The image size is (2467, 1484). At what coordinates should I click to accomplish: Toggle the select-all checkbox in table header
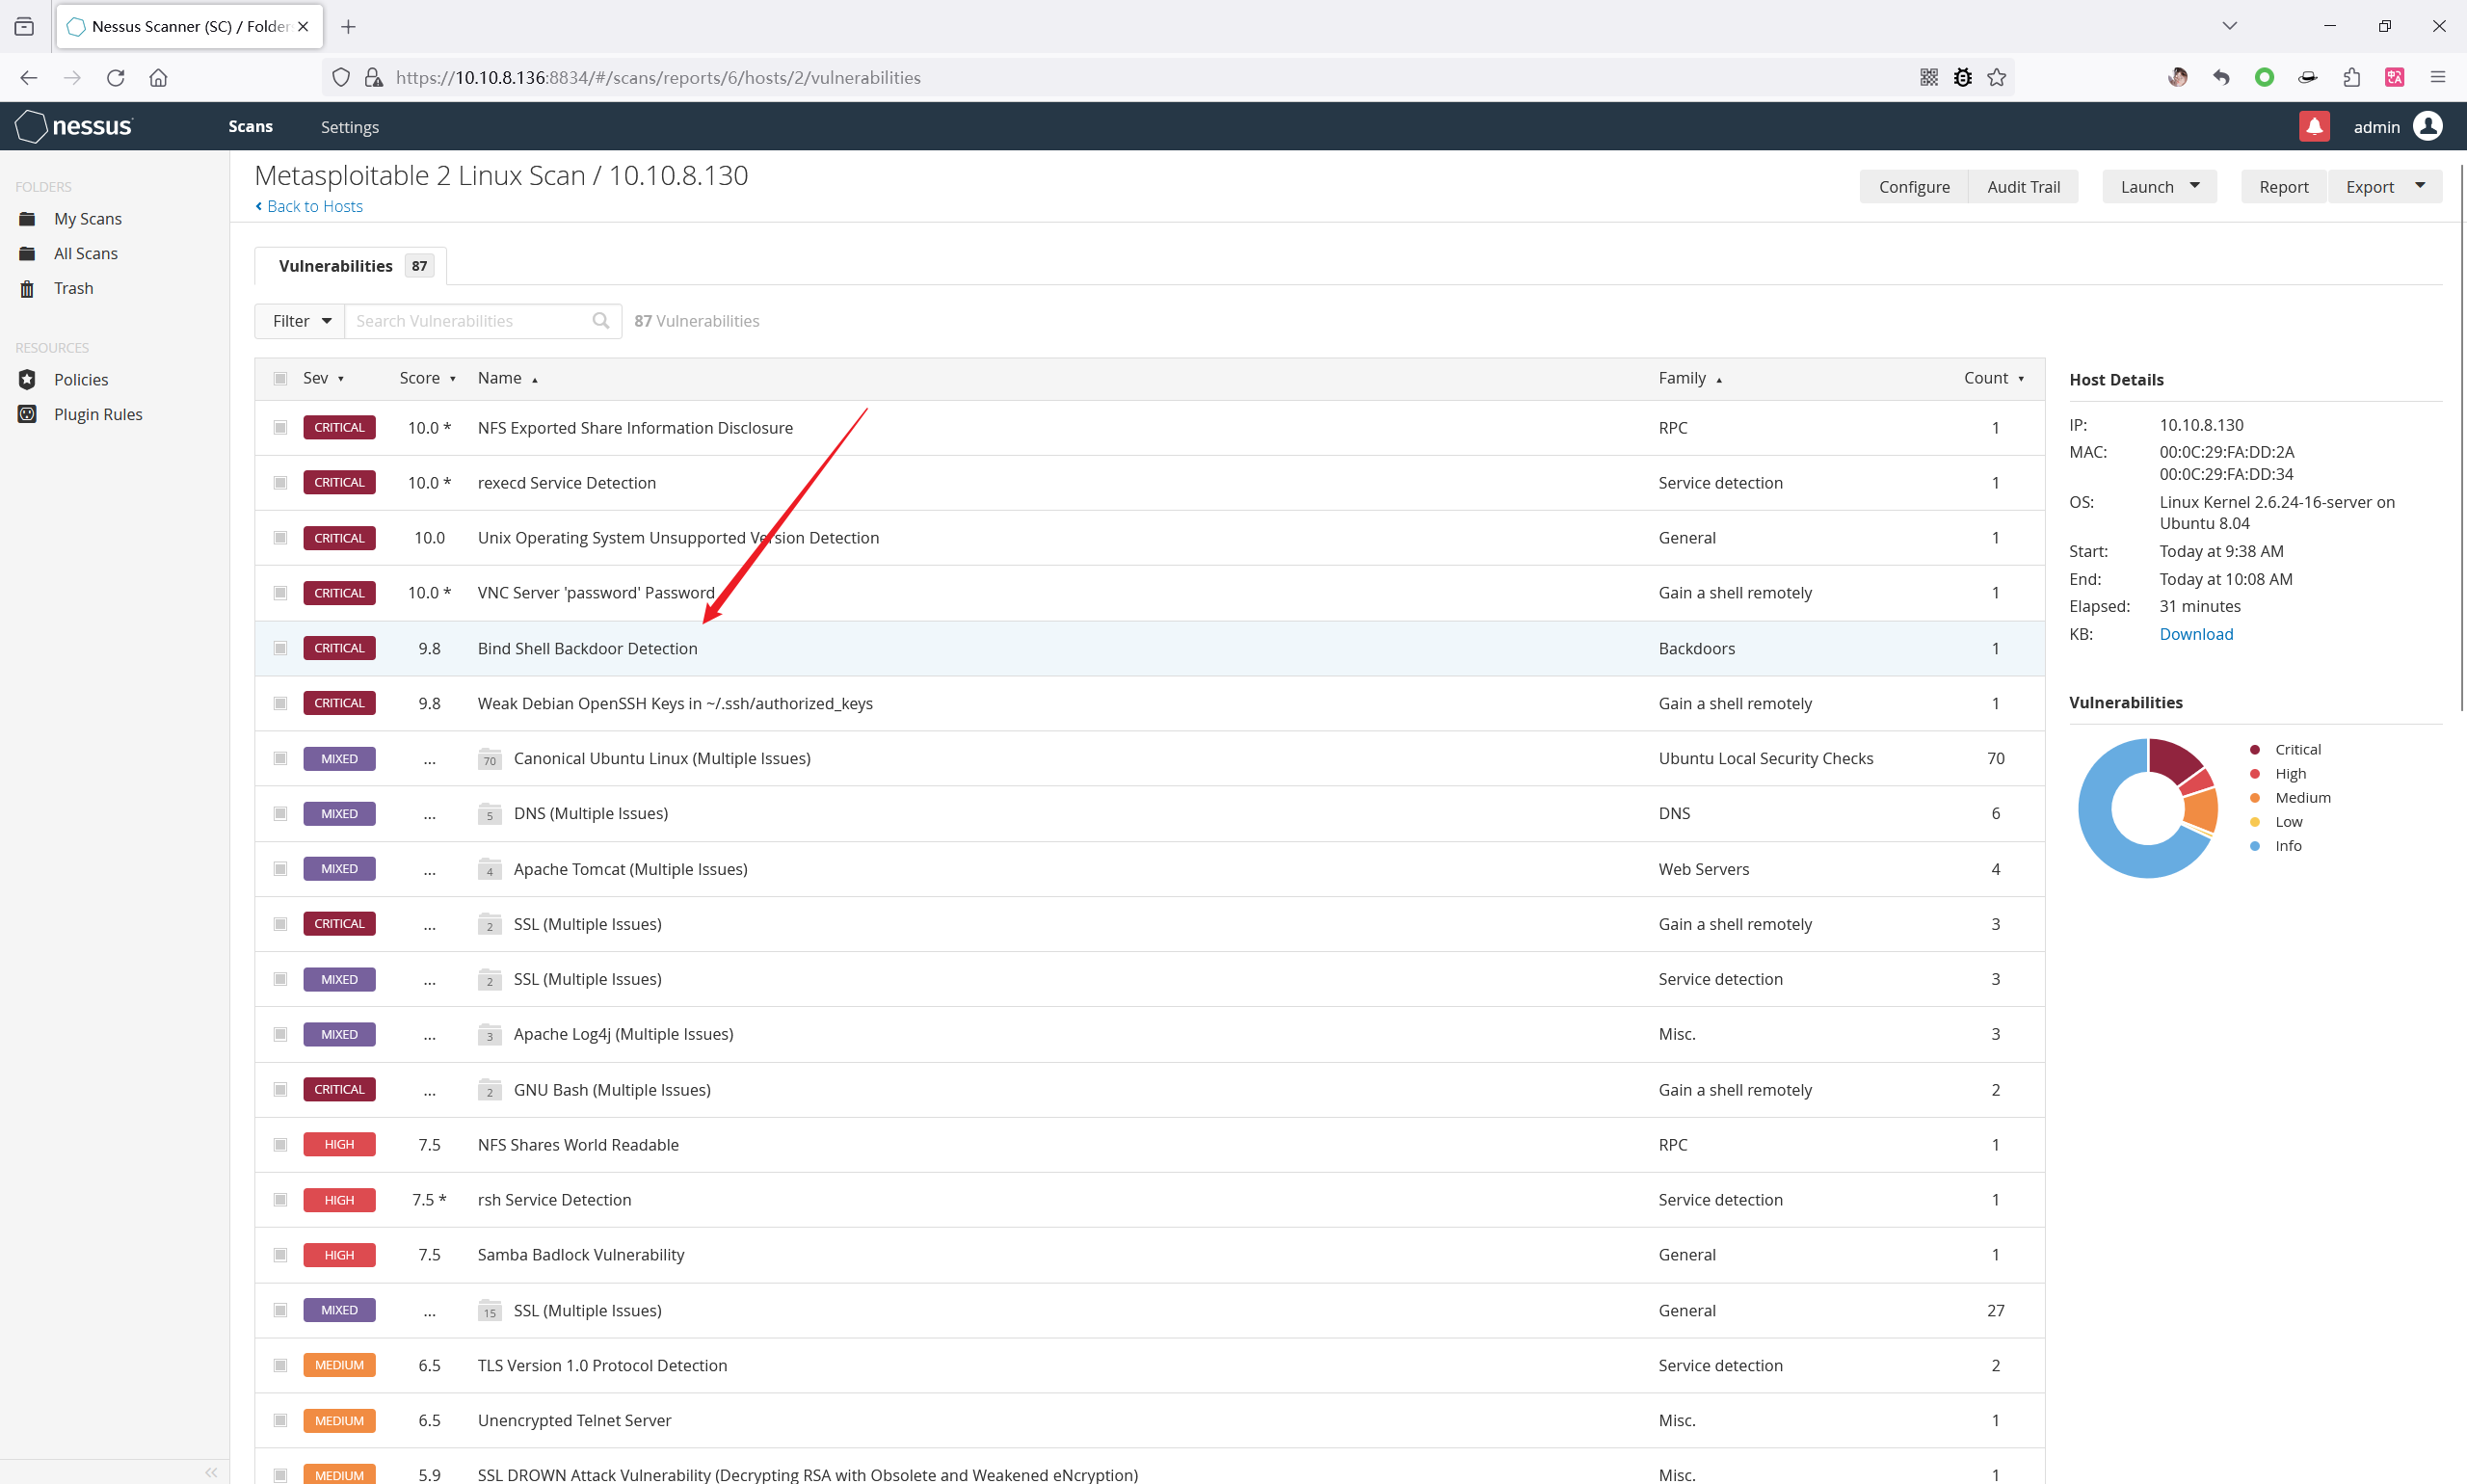click(280, 379)
